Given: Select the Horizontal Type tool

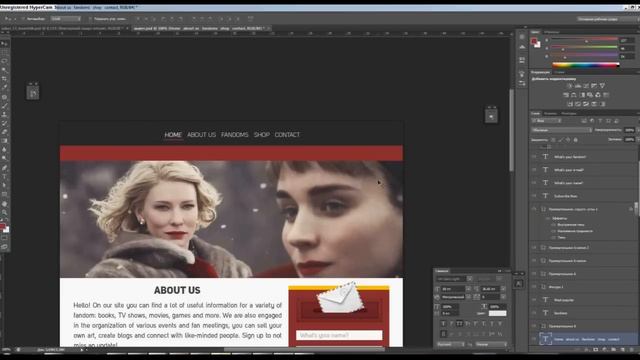Looking at the screenshot, I should 4,176.
